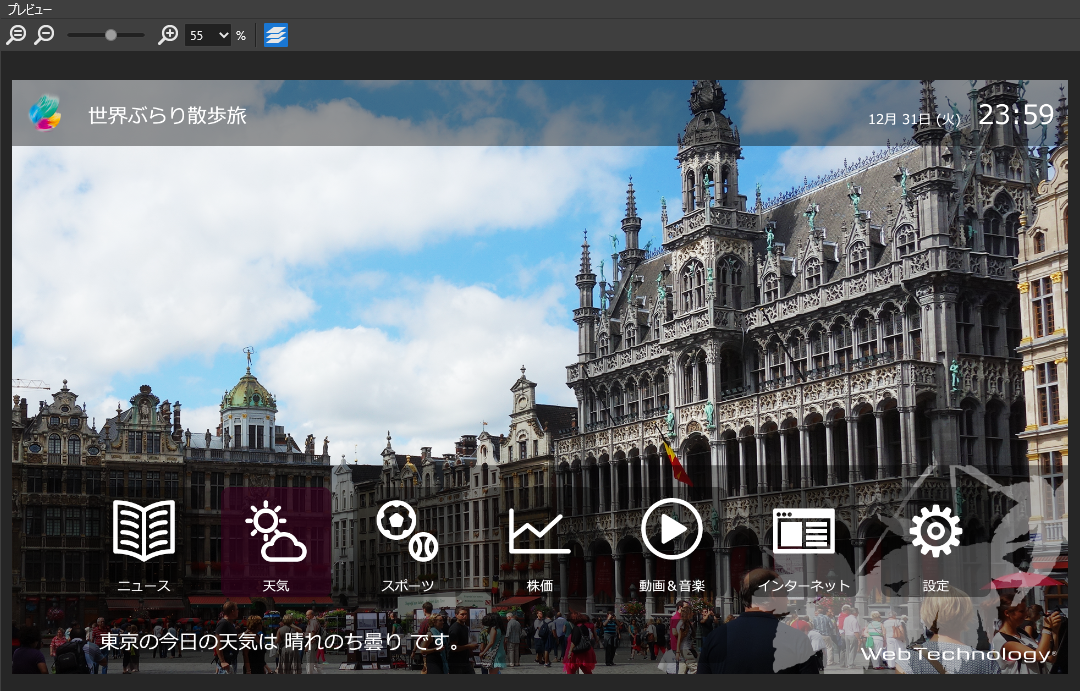
Task: Click the 12月 31日 (火) date text
Action: [x=914, y=118]
